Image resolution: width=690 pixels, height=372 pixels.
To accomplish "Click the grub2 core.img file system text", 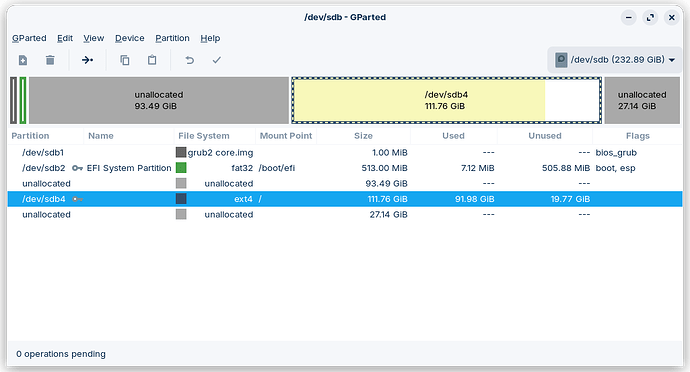I will click(220, 153).
